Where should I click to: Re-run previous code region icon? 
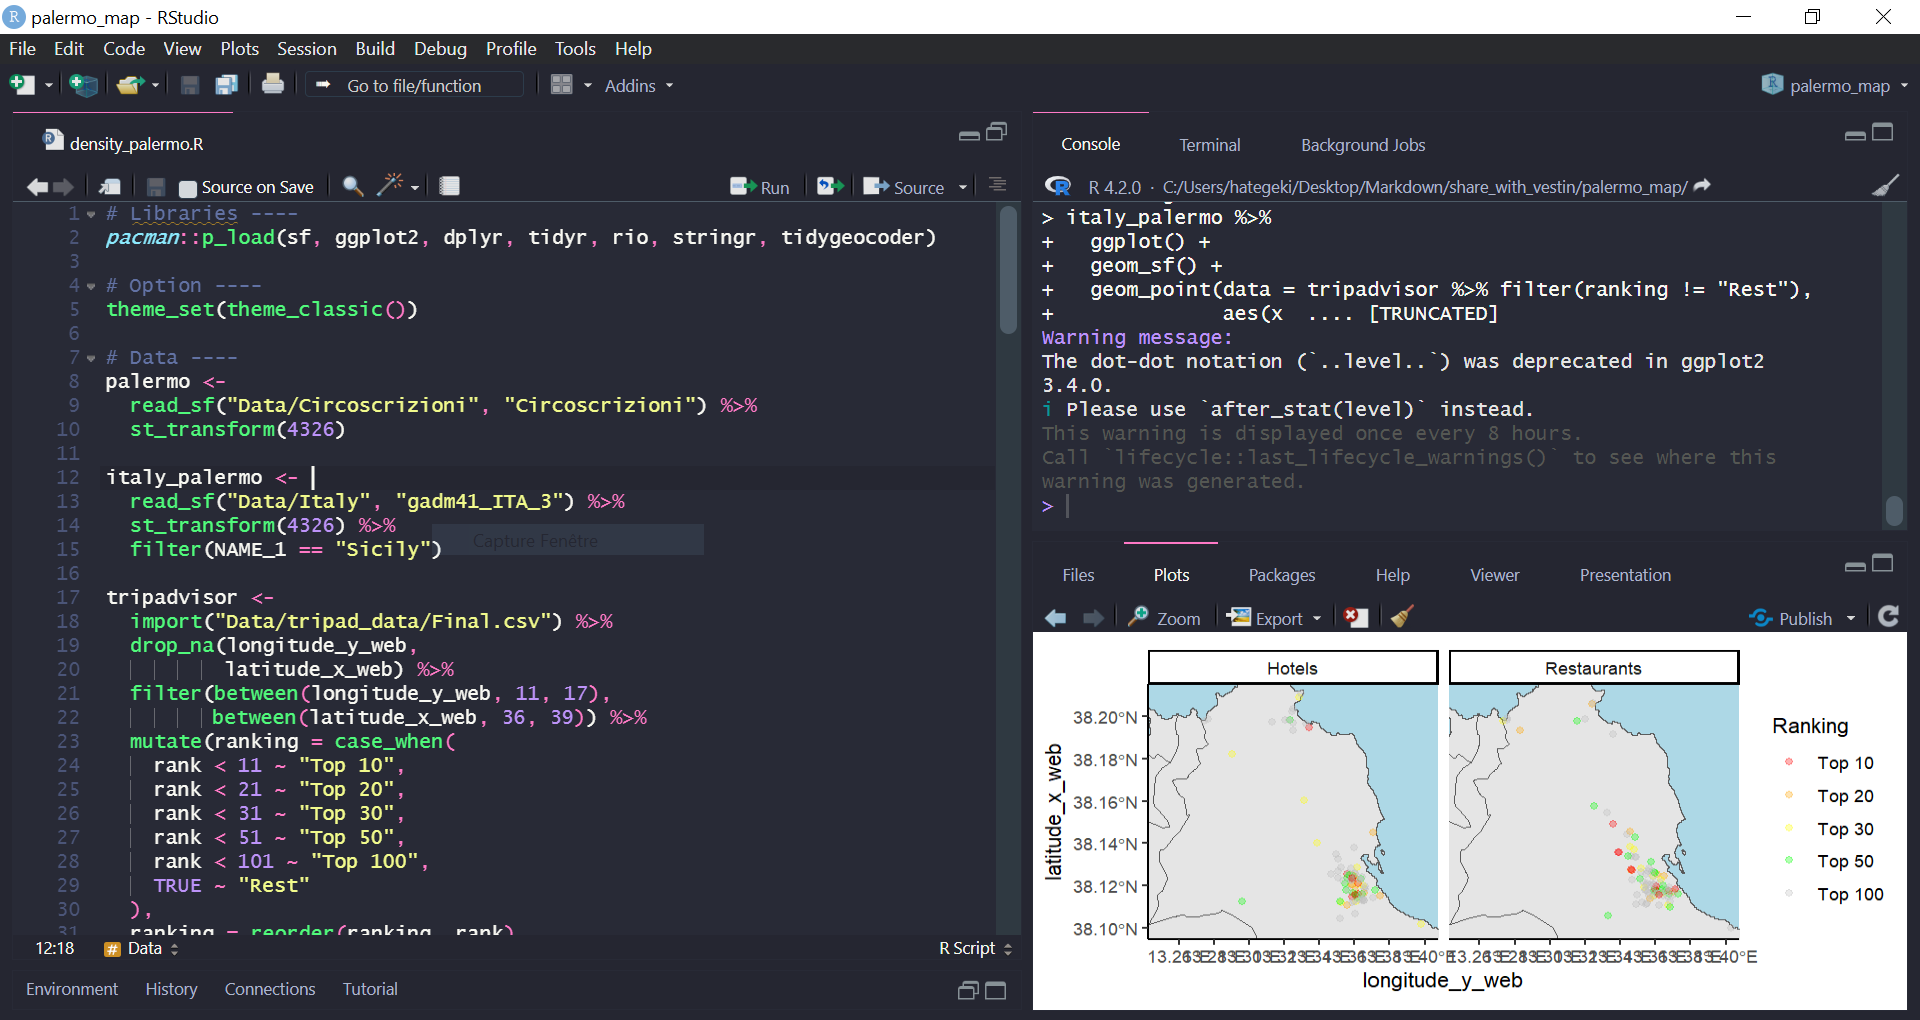tap(829, 186)
